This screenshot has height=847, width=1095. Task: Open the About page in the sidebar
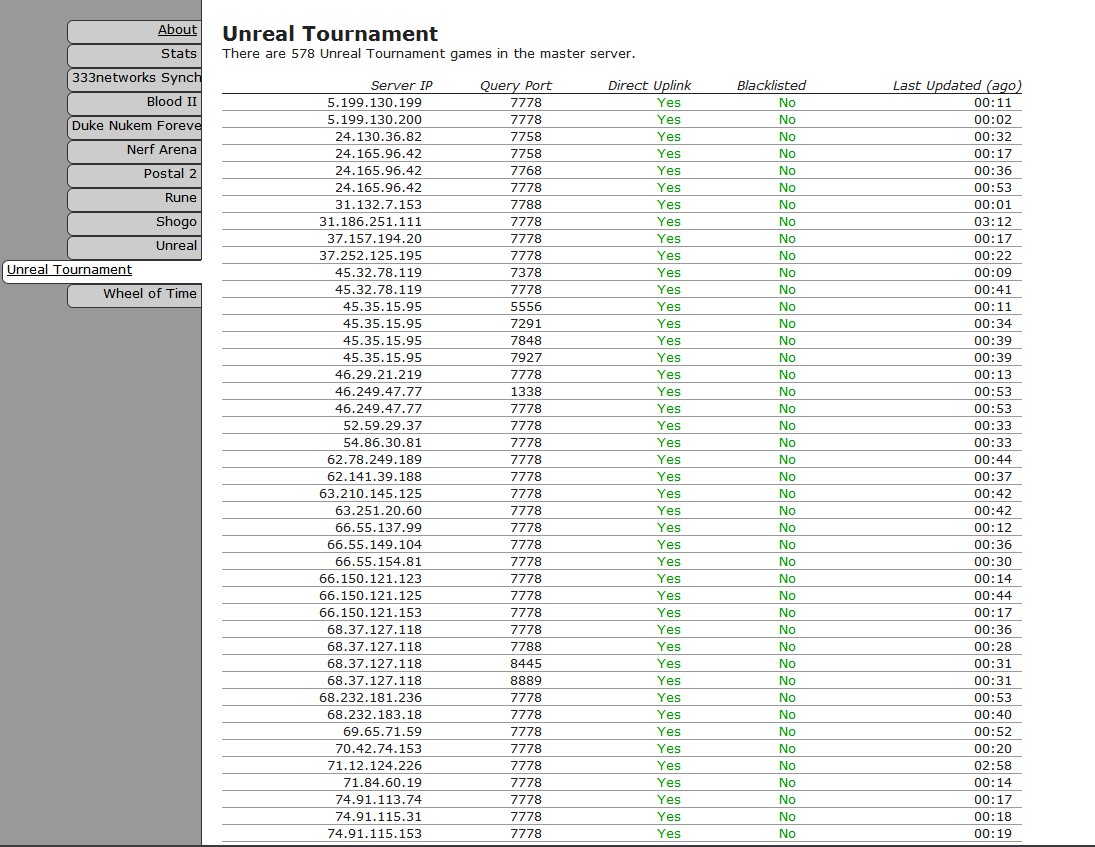(x=135, y=31)
